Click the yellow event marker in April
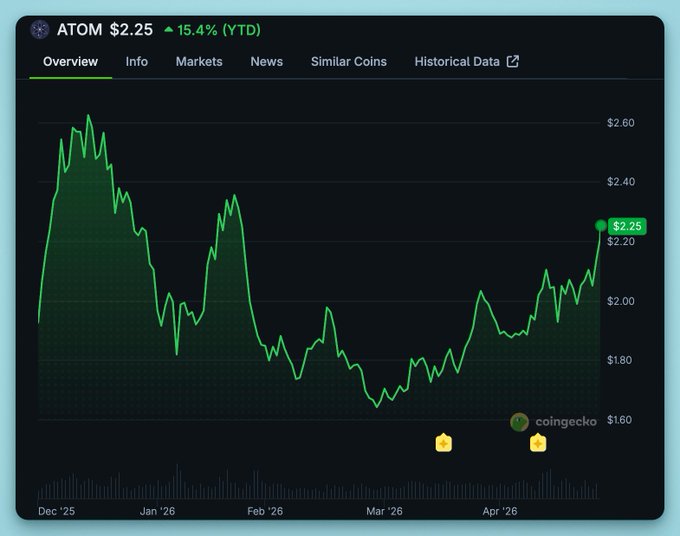680x536 pixels. pyautogui.click(x=538, y=443)
